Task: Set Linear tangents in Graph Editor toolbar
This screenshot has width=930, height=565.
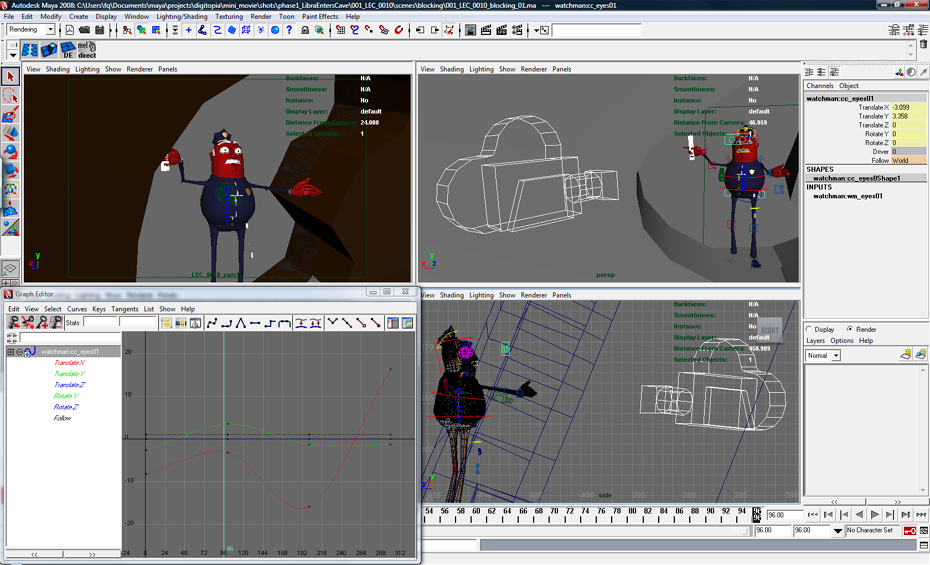Action: [x=241, y=323]
